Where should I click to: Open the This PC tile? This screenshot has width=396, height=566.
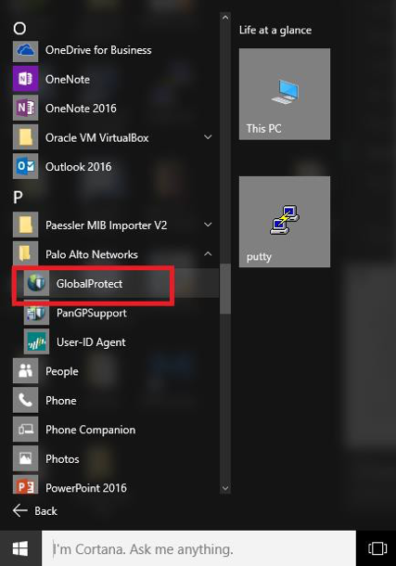pos(284,94)
